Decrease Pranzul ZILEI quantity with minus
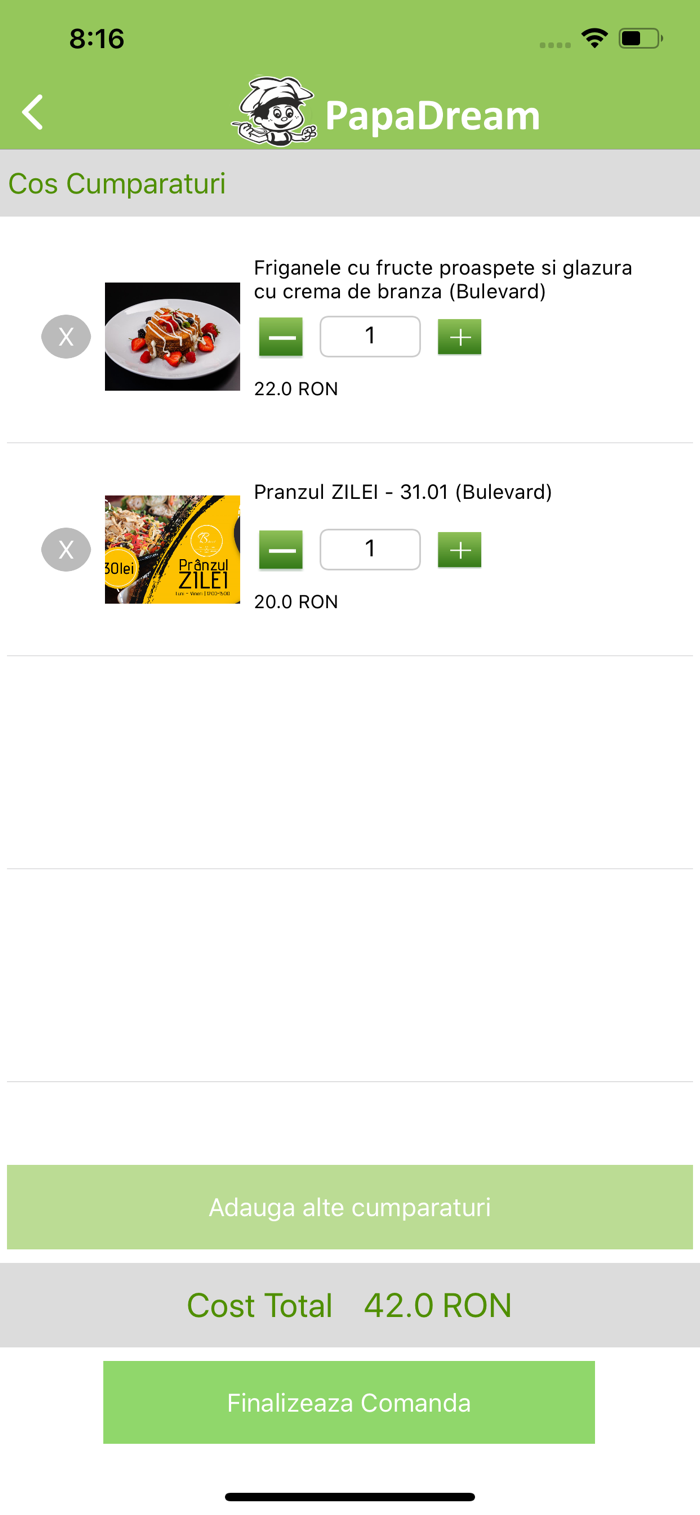The image size is (700, 1515). click(281, 550)
